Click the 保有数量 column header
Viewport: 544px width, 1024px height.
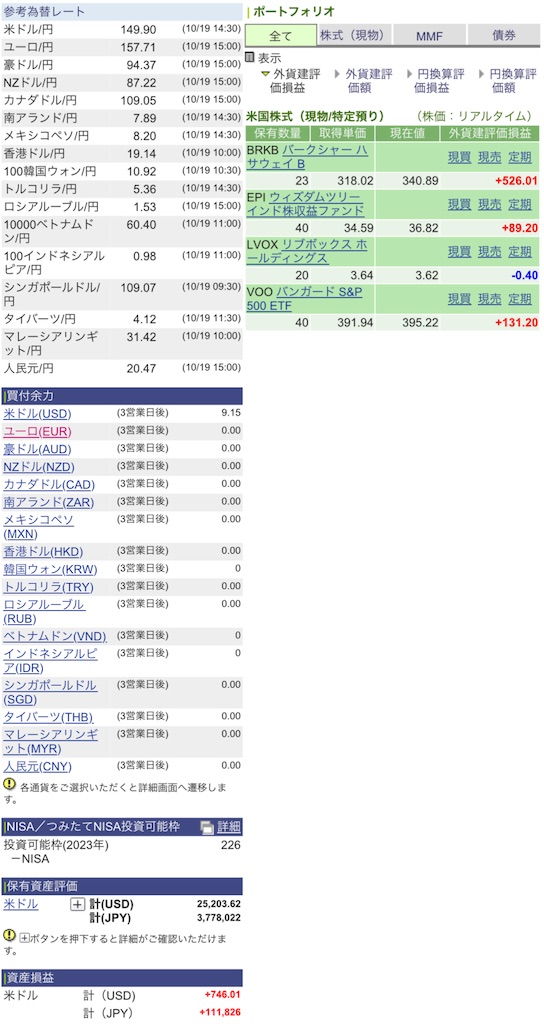point(278,134)
